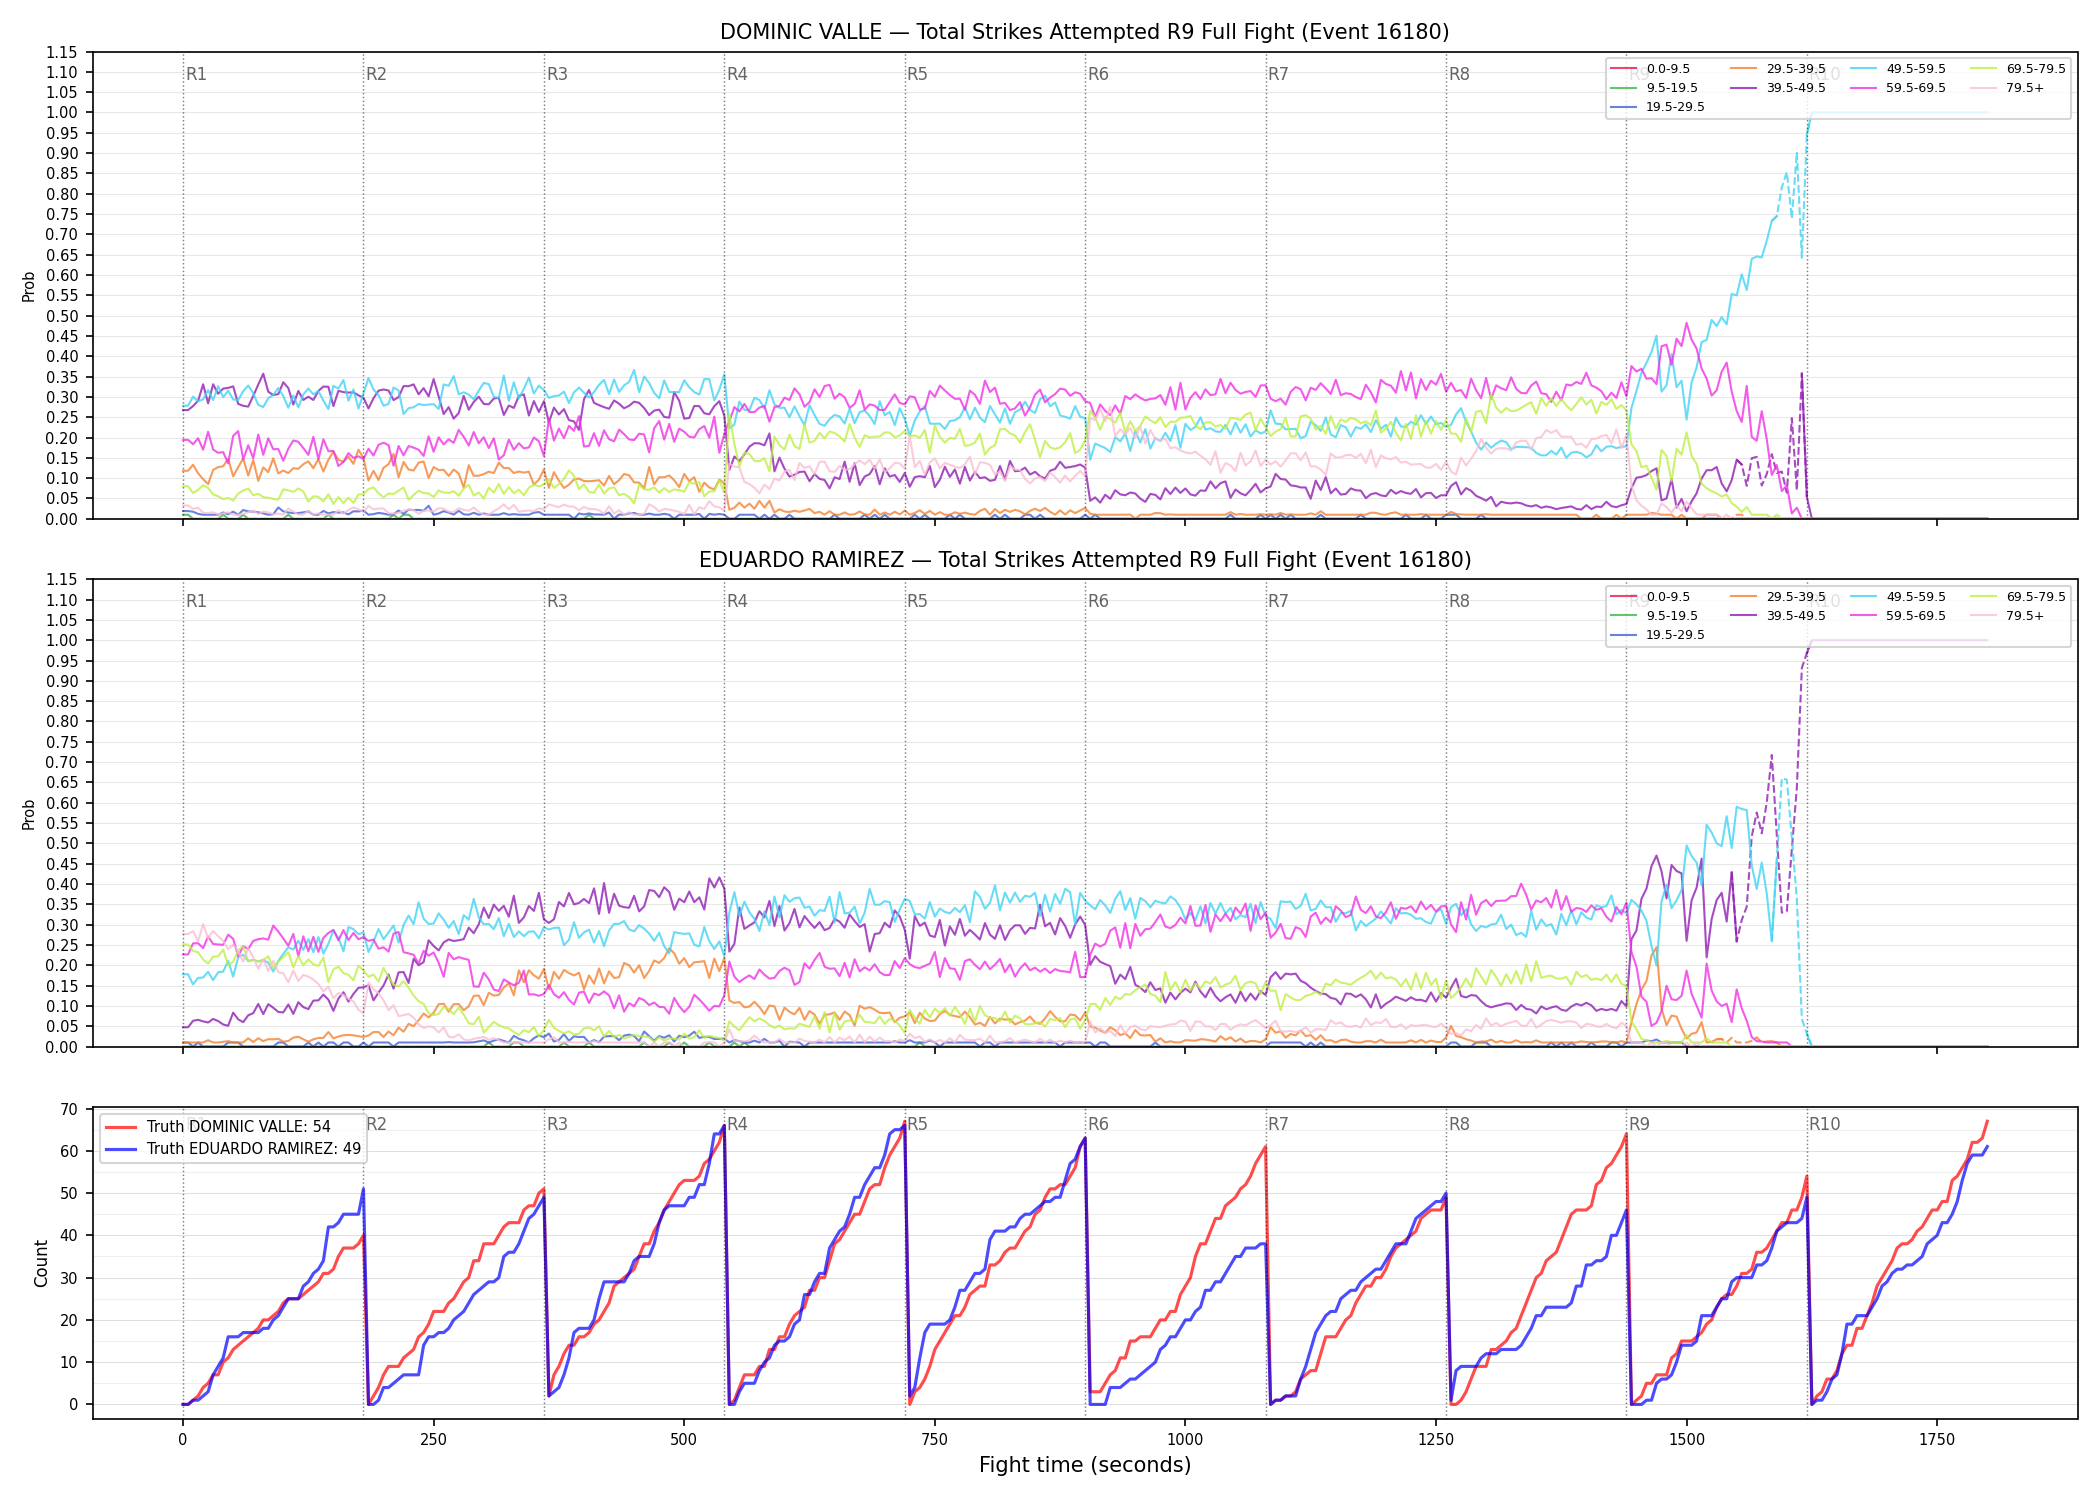The width and height of the screenshot is (2100, 1500).
Task: Click the 'Prob' label on EDUARDO RAMIREZ chart
Action: click(x=29, y=814)
